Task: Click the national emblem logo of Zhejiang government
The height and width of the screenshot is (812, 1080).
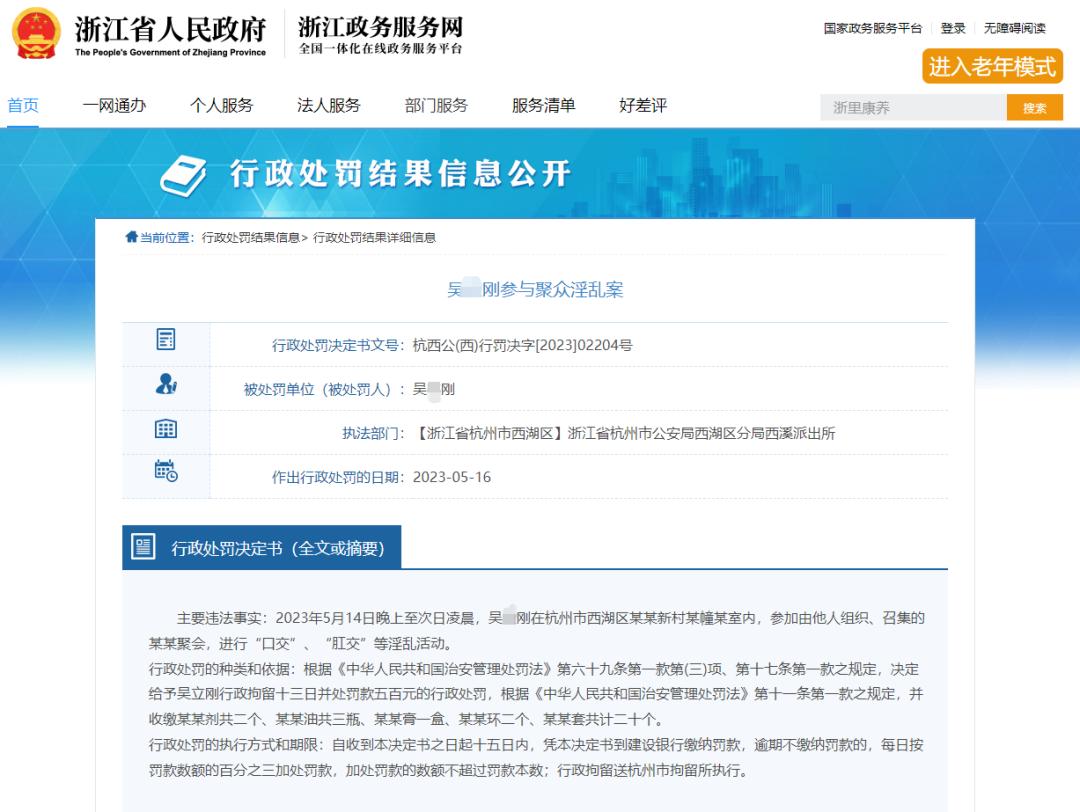Action: [35, 35]
